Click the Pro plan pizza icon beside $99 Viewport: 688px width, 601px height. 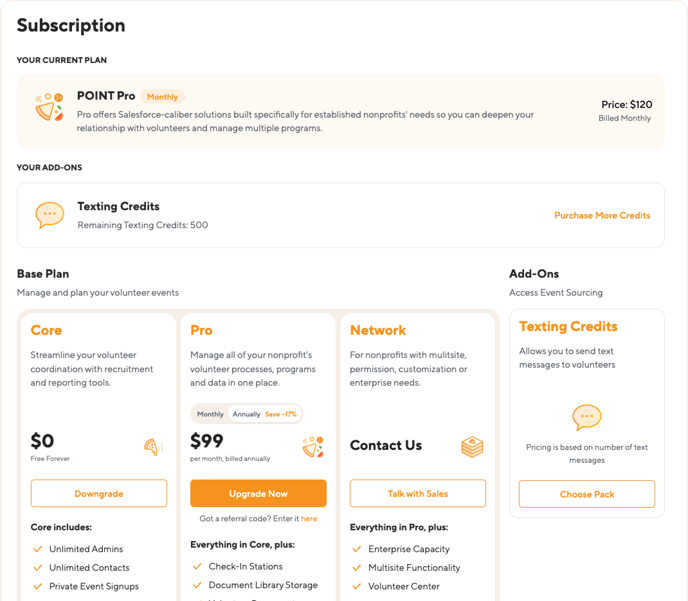click(313, 447)
